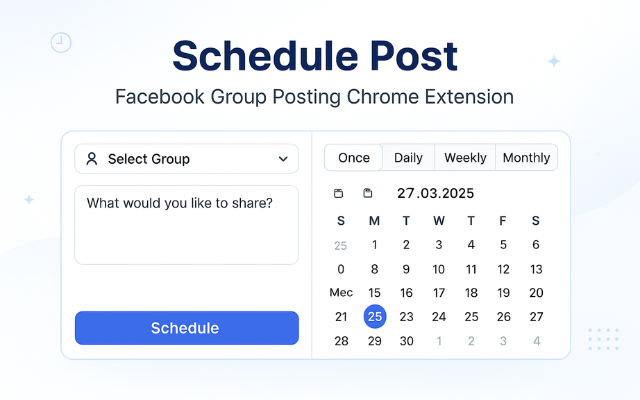Open the Select Group dropdown
640x400 pixels.
coord(187,159)
